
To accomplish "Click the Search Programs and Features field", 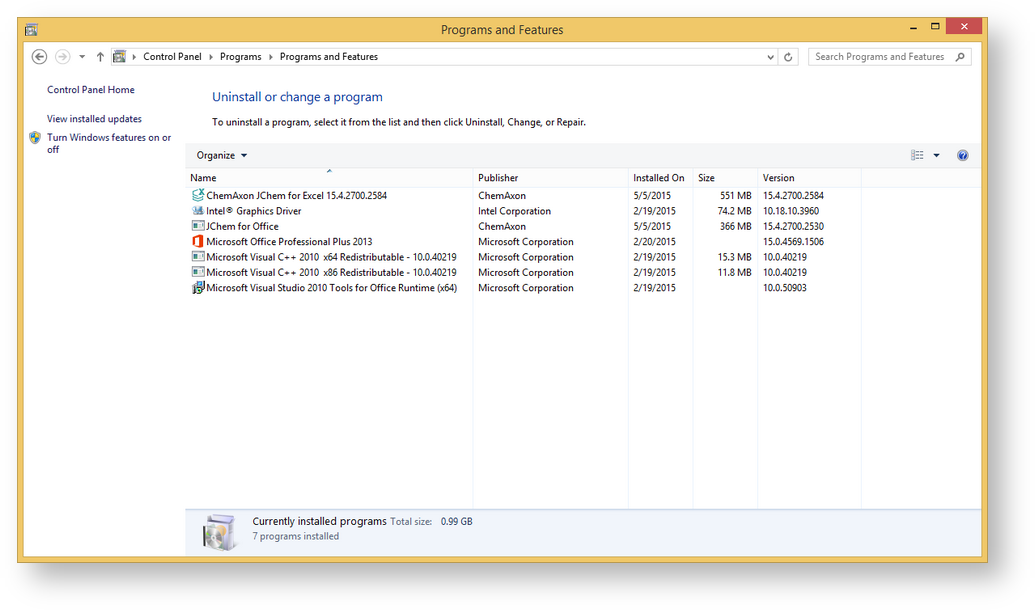I will [879, 57].
